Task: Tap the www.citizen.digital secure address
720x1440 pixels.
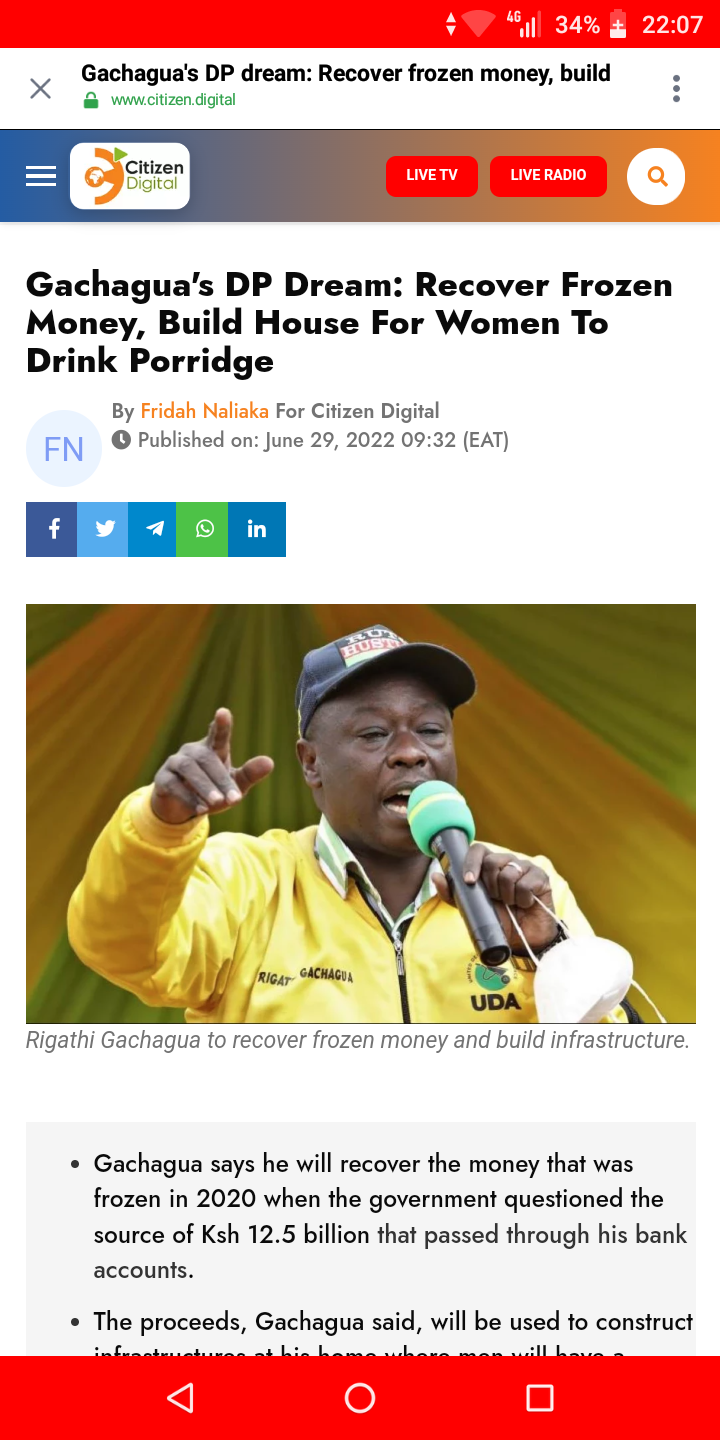Action: [x=173, y=100]
